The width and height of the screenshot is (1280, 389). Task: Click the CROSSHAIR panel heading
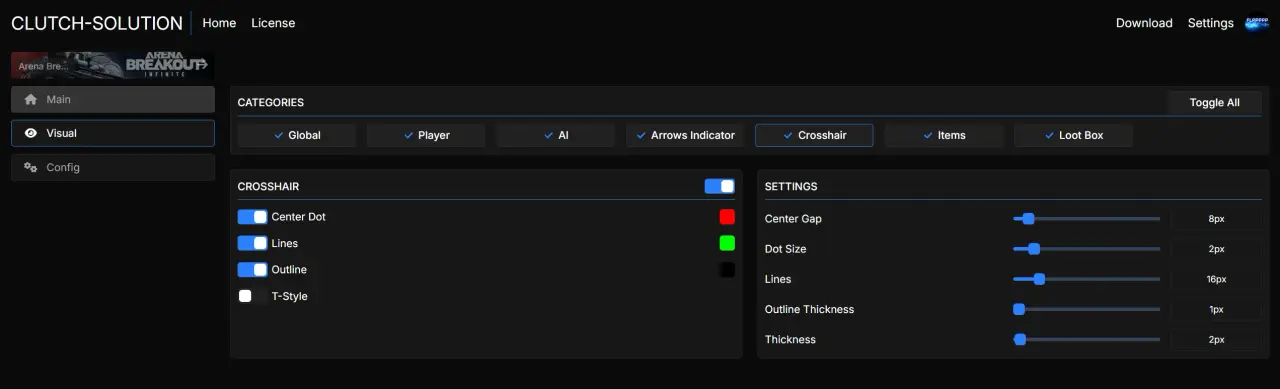click(268, 186)
